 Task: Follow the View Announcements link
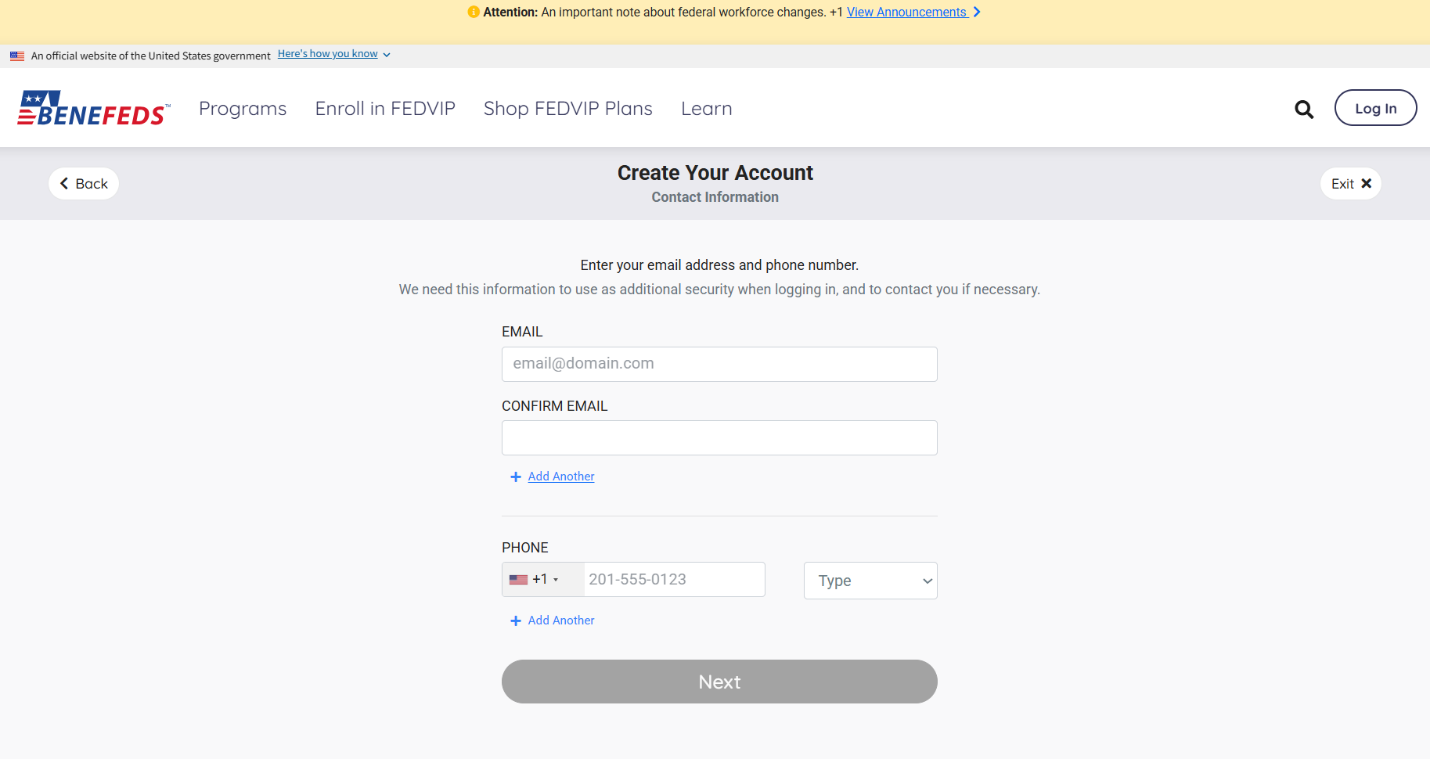tap(906, 12)
